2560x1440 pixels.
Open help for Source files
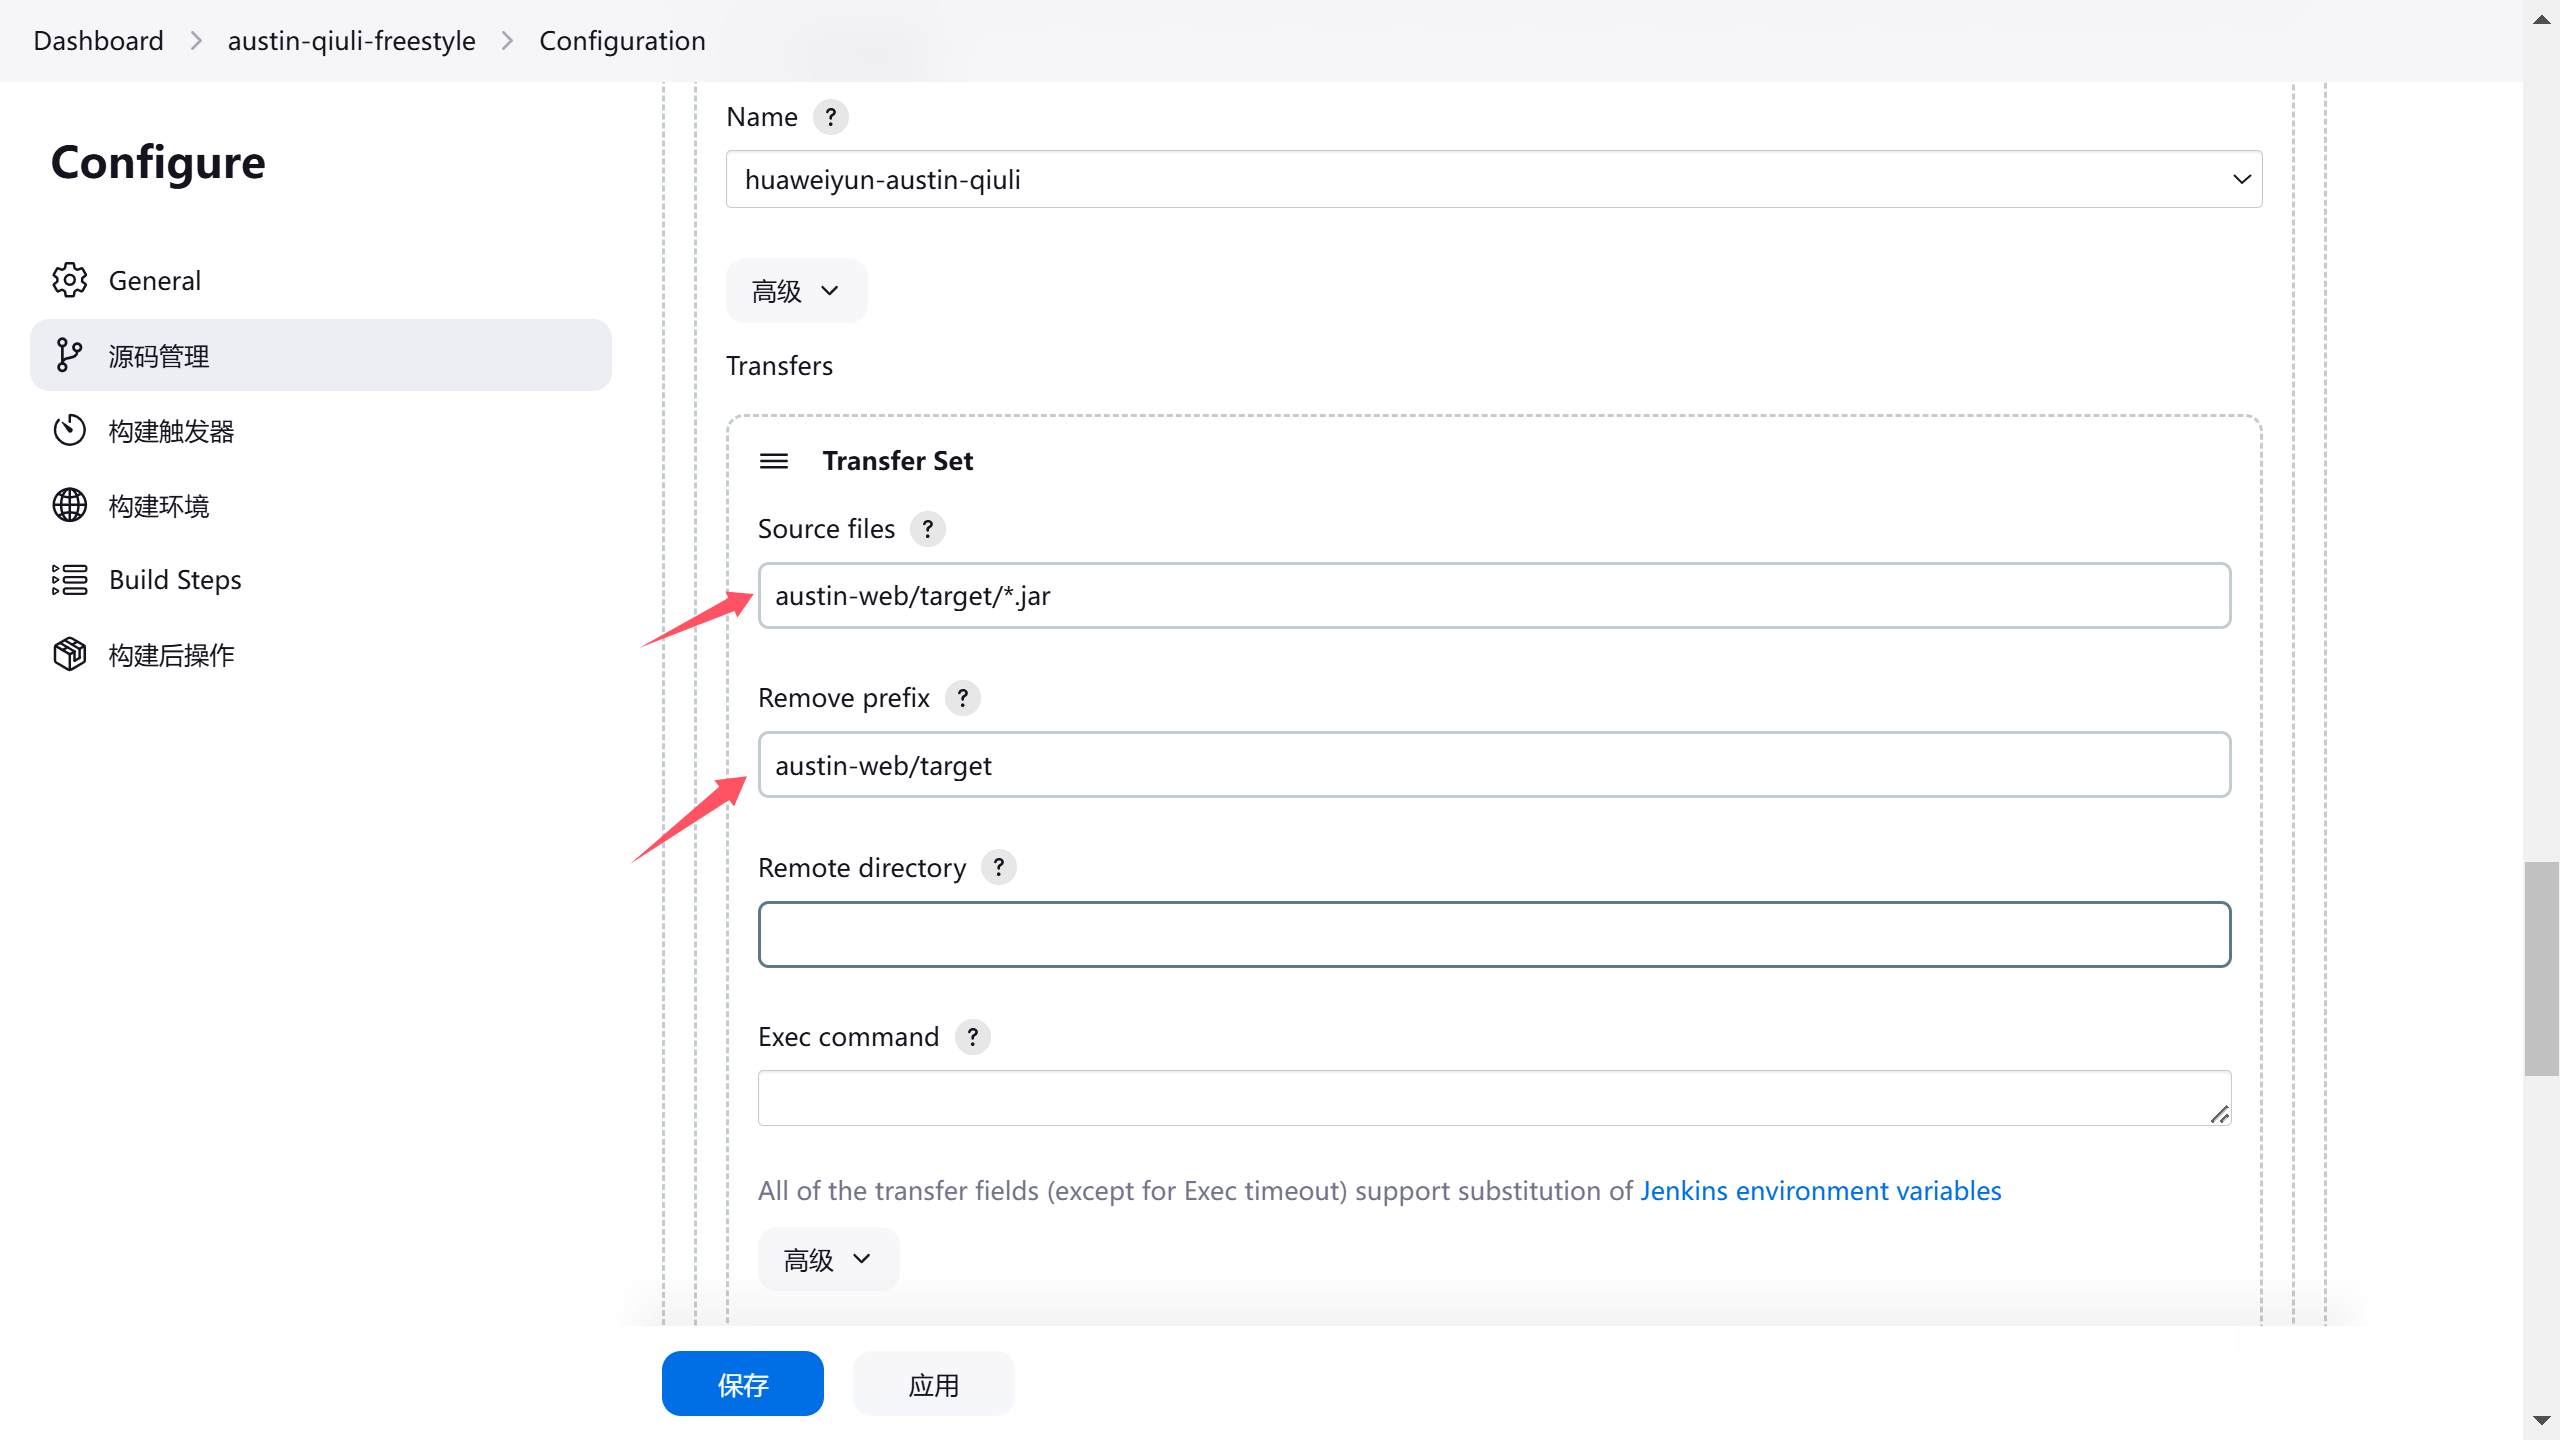tap(927, 529)
